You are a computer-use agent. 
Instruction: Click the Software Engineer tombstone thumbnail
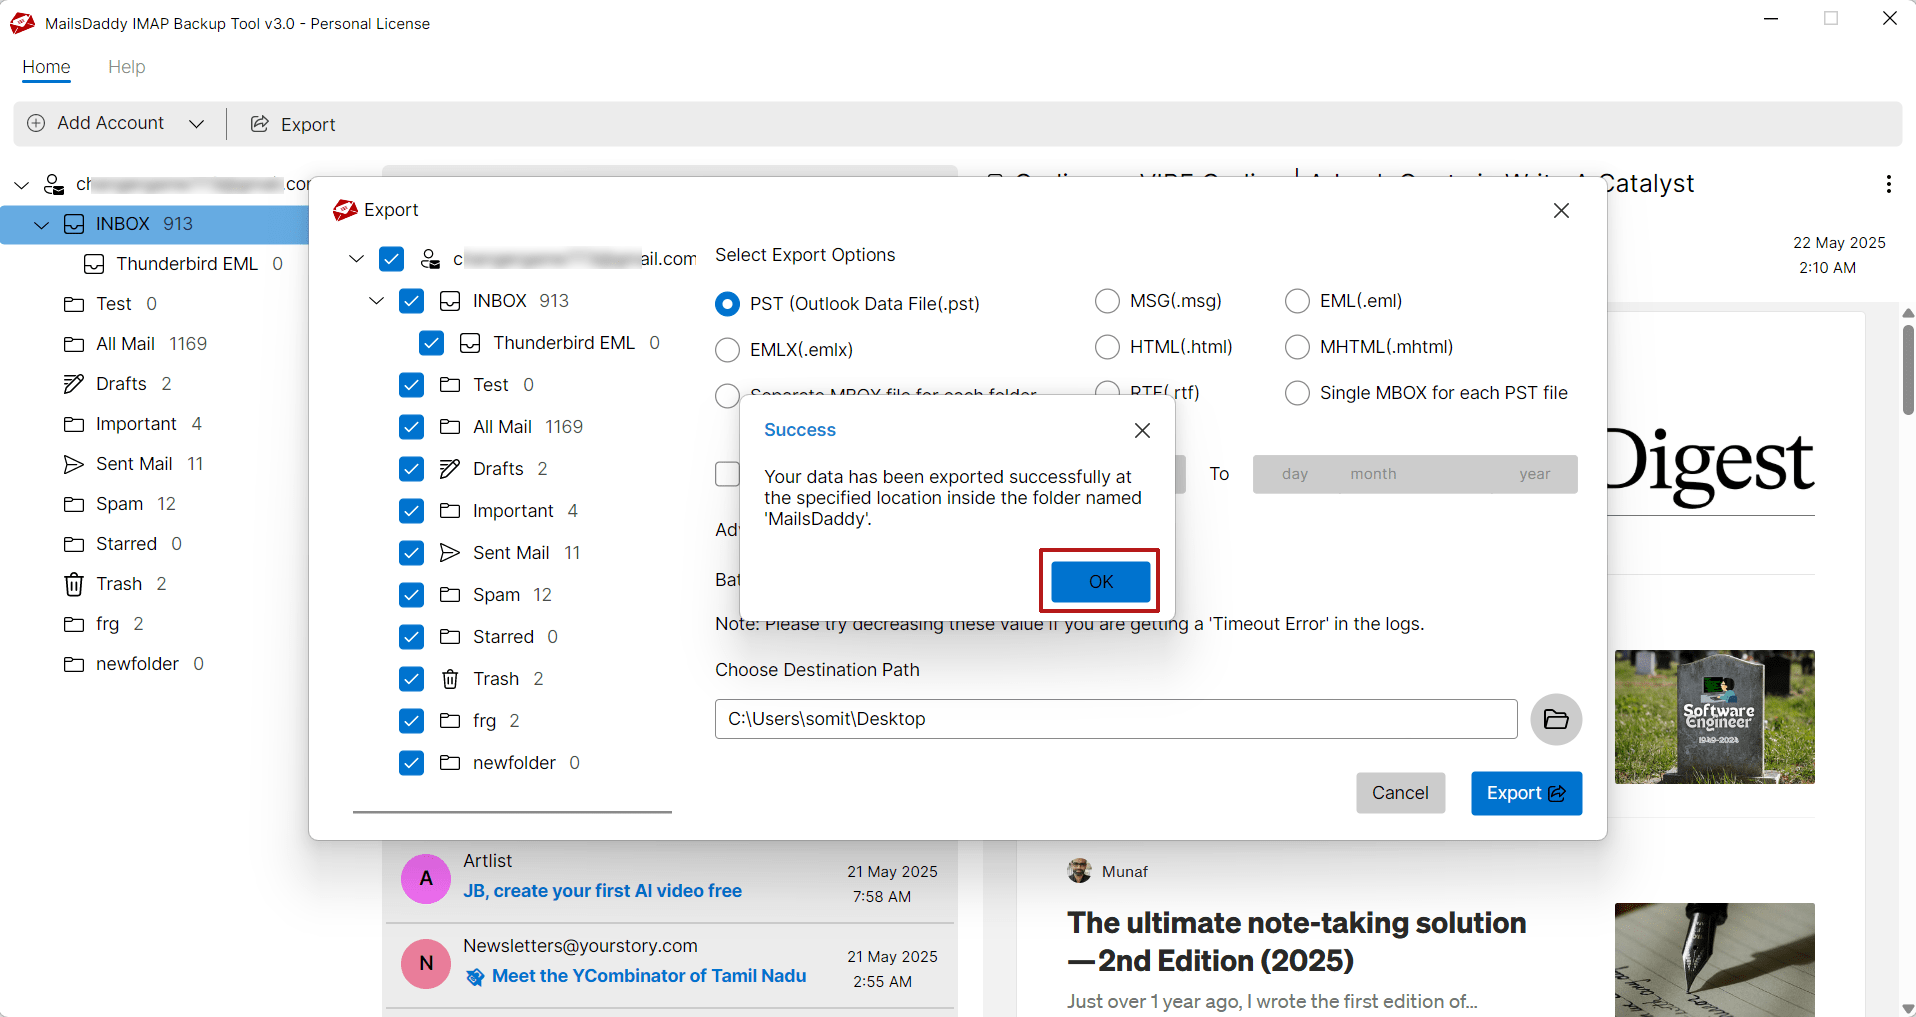click(x=1714, y=717)
